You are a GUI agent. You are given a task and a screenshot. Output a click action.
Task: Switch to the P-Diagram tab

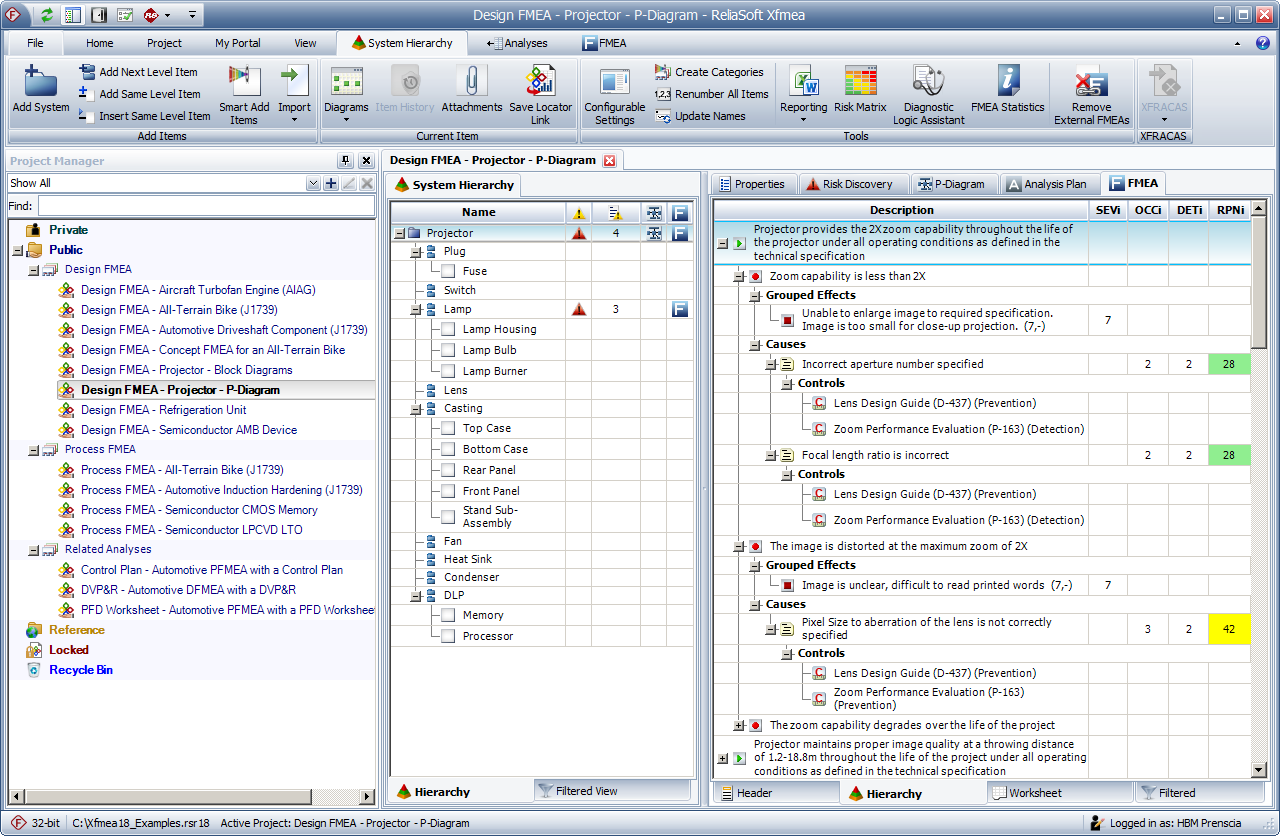click(952, 184)
